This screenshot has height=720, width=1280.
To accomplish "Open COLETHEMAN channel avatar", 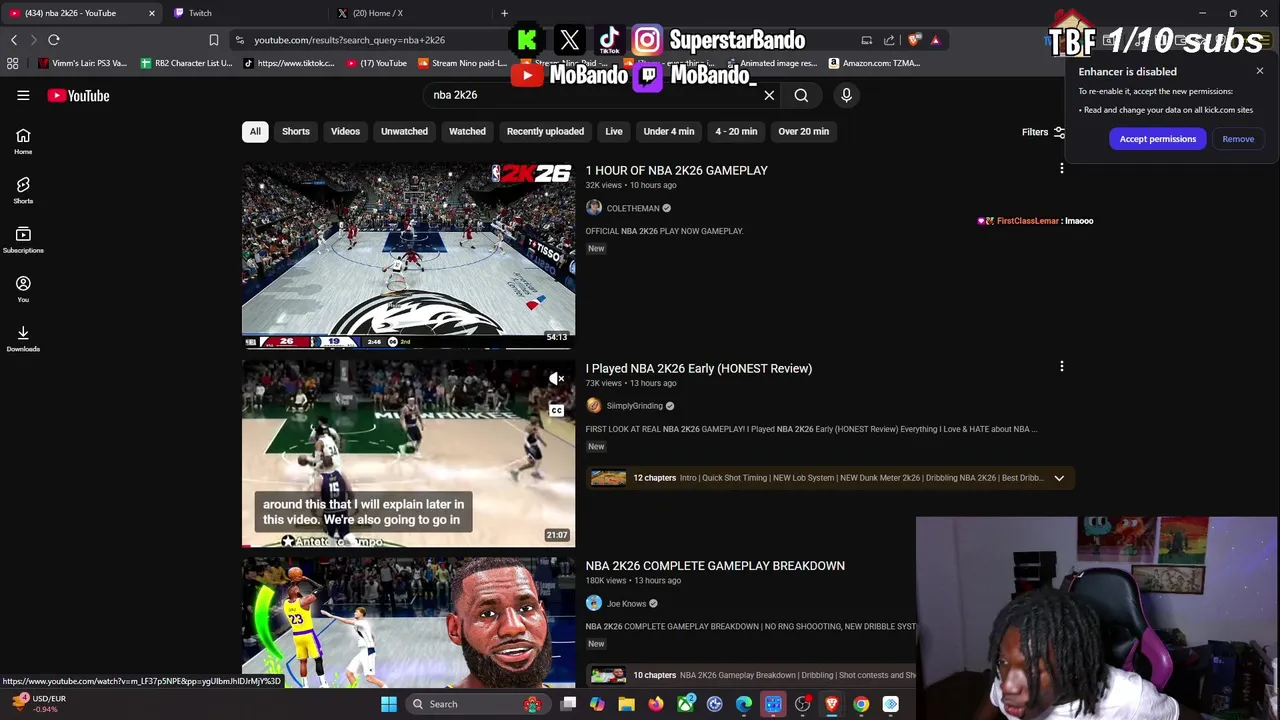I will coord(594,208).
